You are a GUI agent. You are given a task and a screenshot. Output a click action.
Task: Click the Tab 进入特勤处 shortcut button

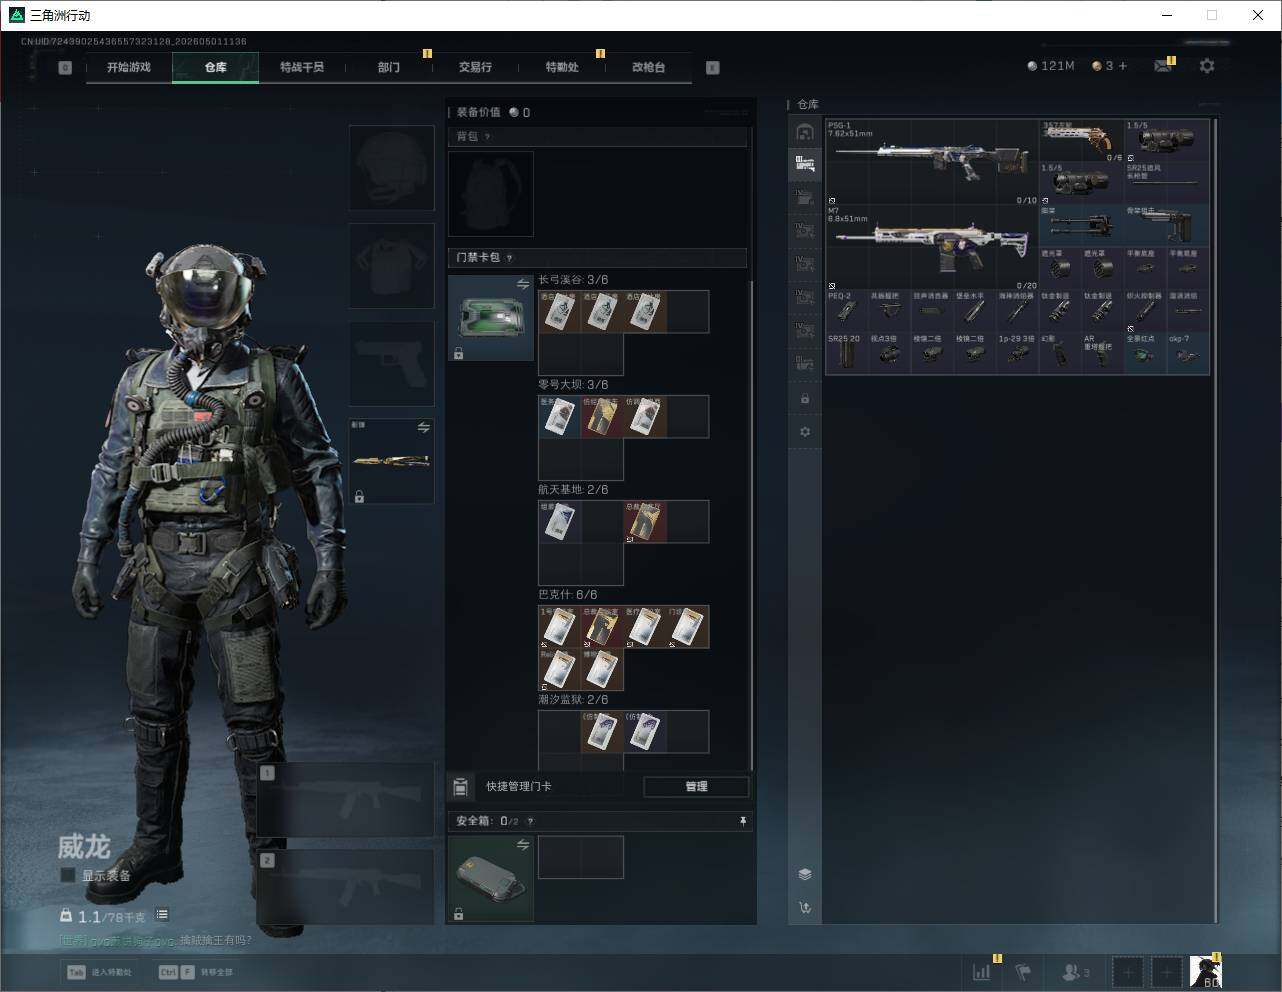99,972
